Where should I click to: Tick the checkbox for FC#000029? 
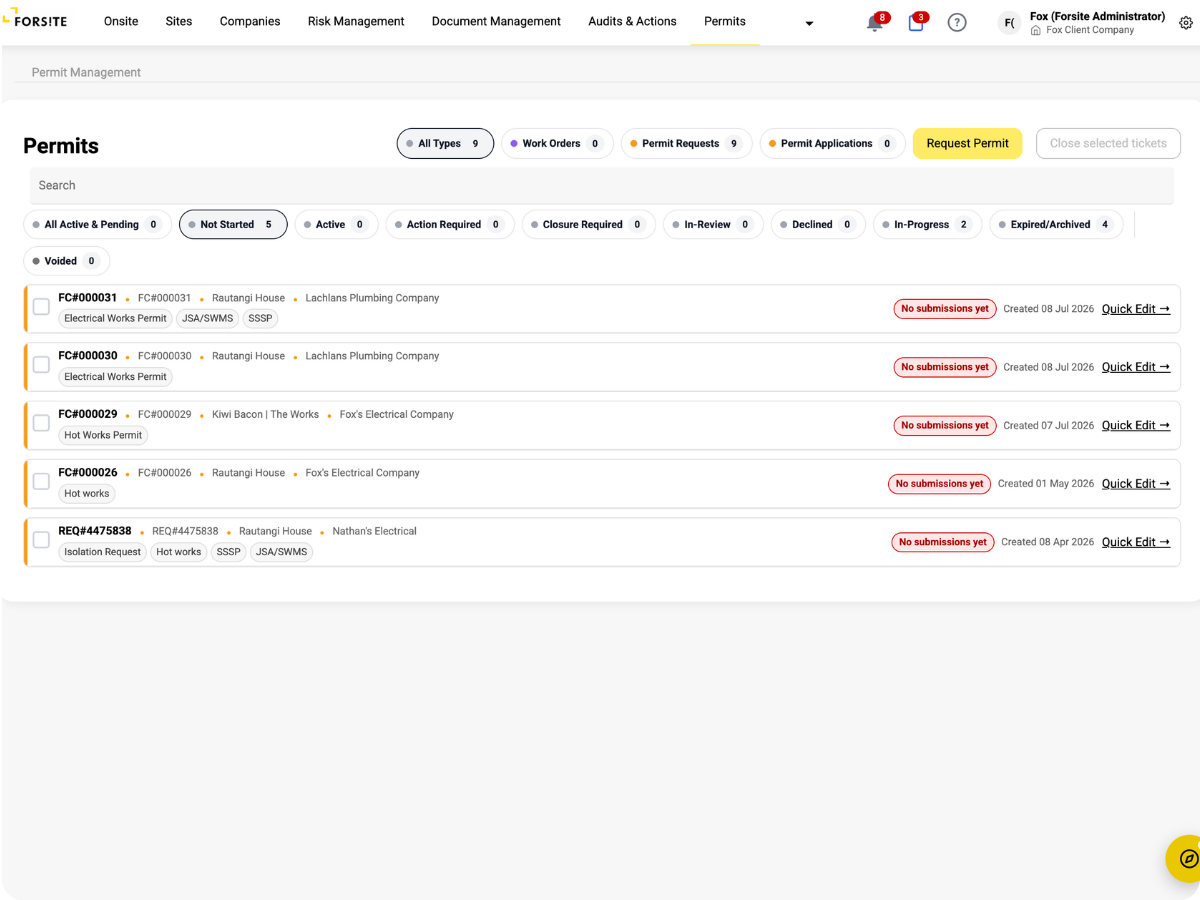41,423
